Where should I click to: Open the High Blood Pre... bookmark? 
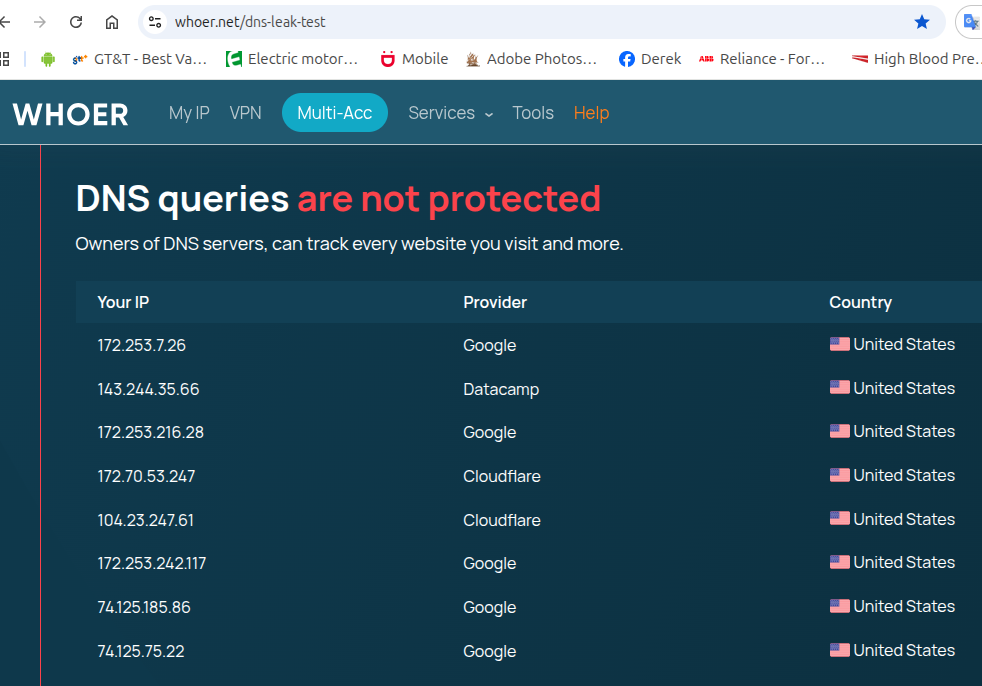pos(914,59)
